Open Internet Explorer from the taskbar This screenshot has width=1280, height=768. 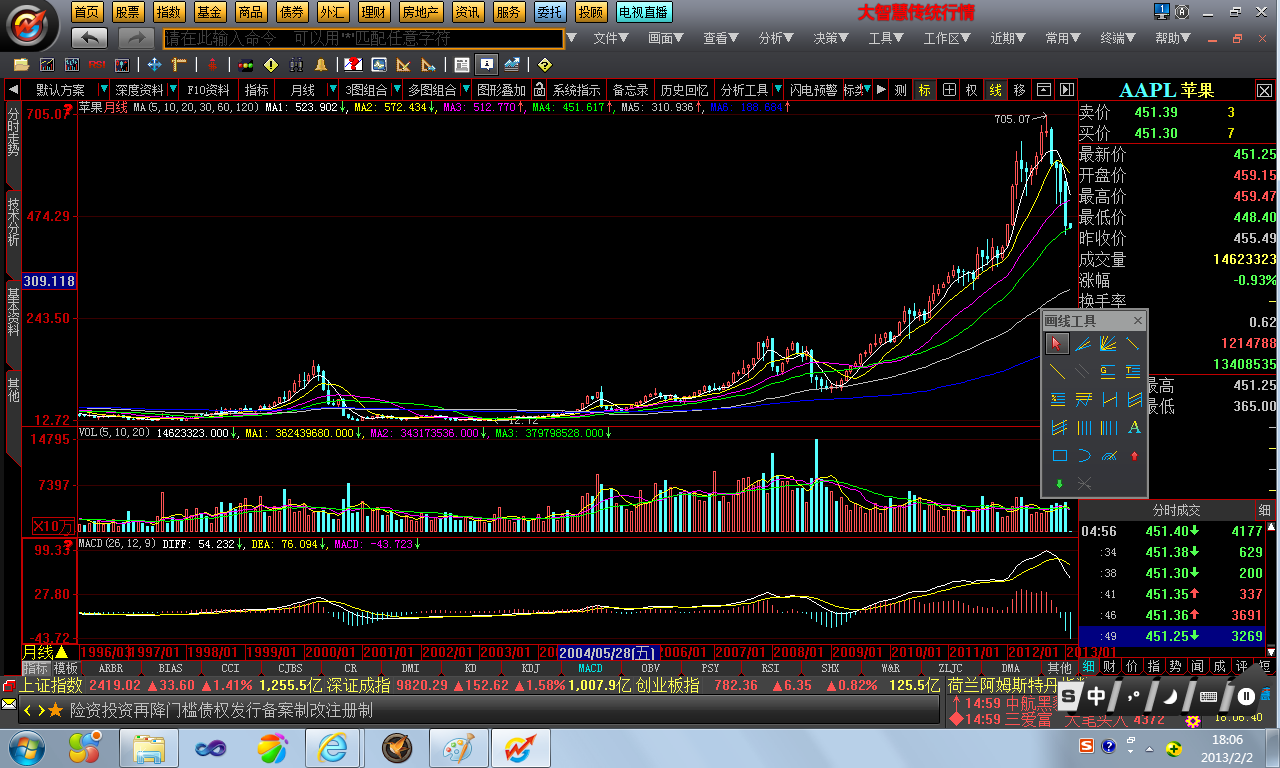tap(334, 748)
